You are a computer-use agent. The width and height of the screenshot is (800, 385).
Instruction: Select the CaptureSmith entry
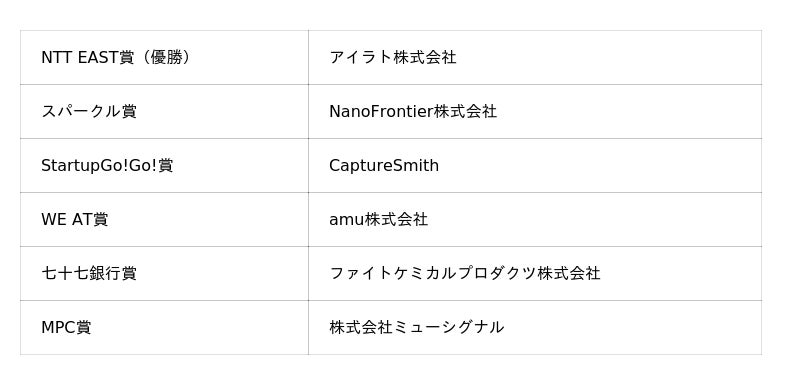pos(384,166)
